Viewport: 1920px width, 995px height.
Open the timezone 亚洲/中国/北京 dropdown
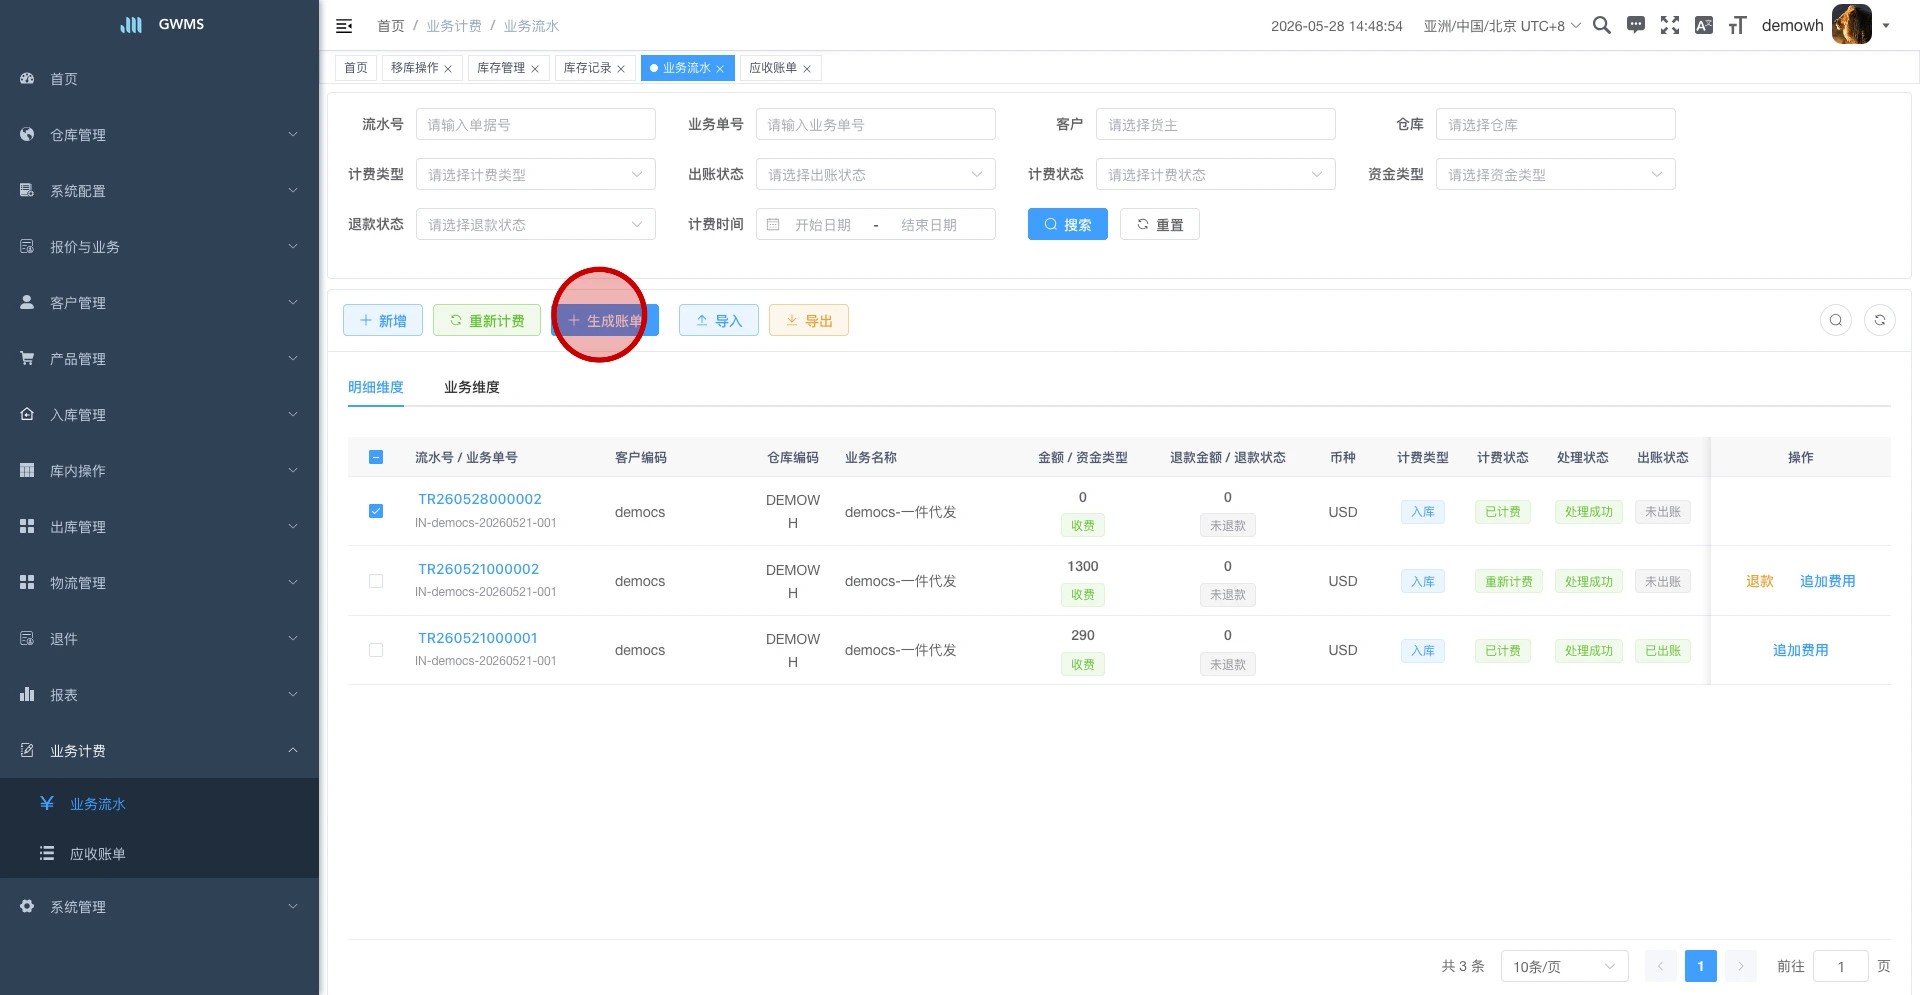click(x=1502, y=26)
